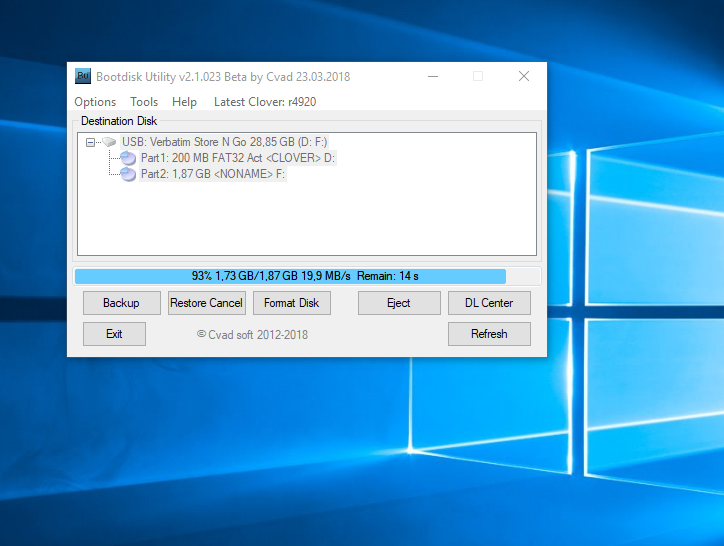Eject the USB drive with Eject button
Image resolution: width=724 pixels, height=546 pixels.
[x=398, y=303]
